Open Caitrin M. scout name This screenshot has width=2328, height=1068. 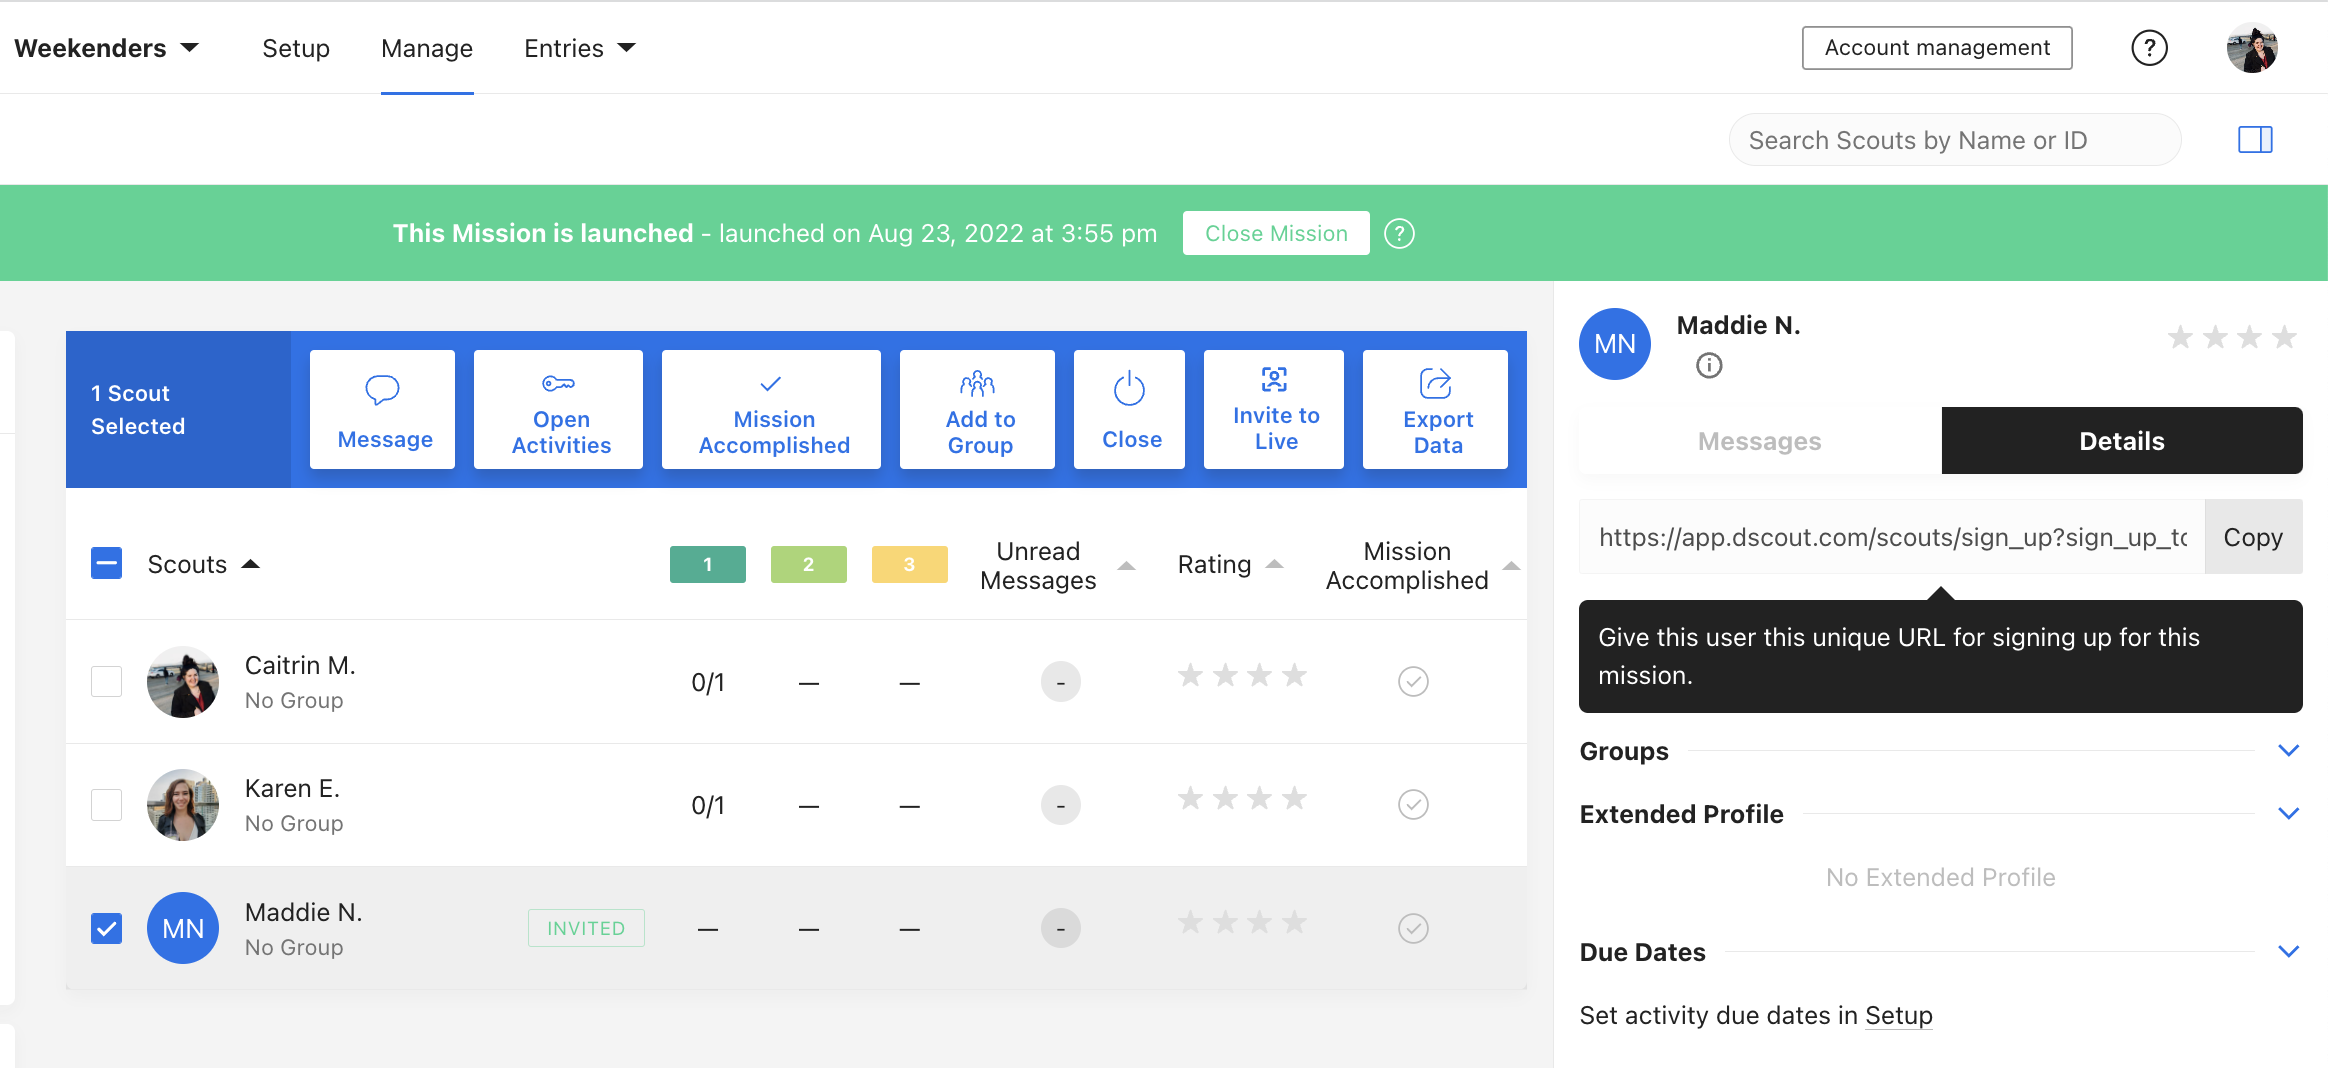(x=300, y=666)
